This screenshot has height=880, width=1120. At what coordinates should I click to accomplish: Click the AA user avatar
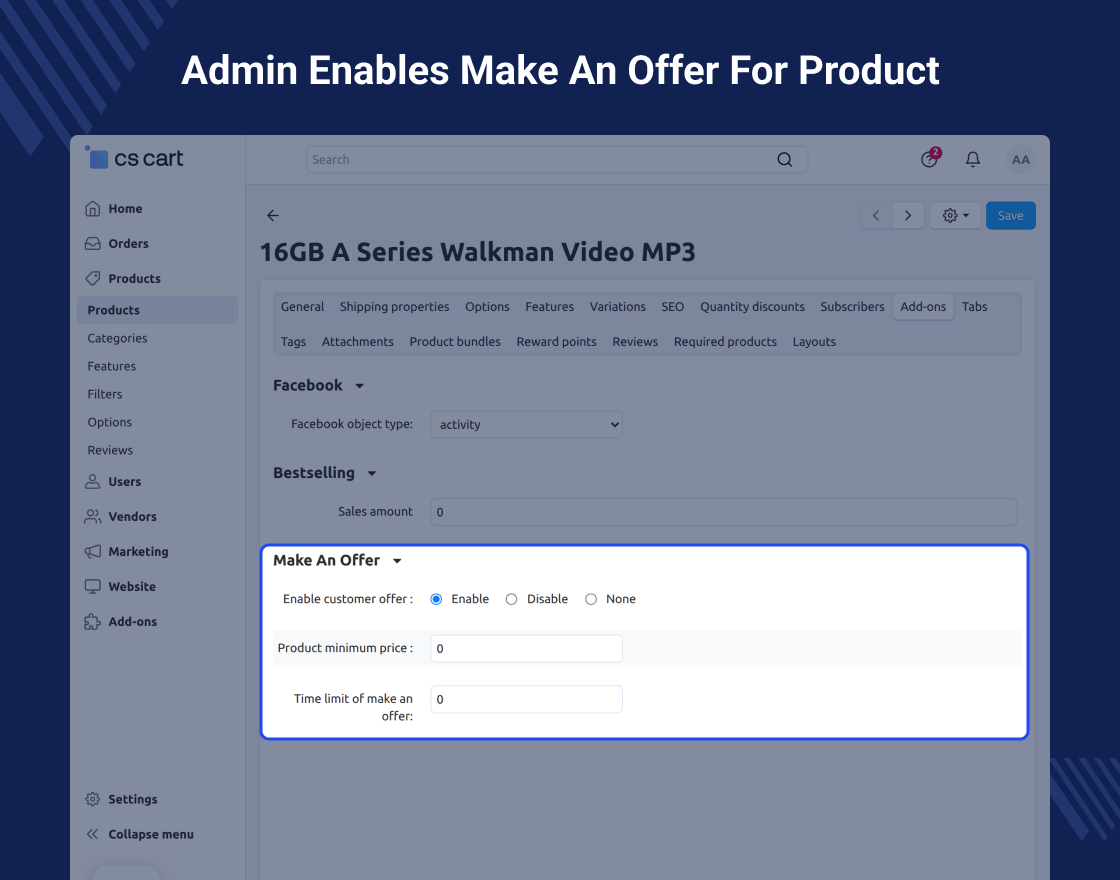1021,159
